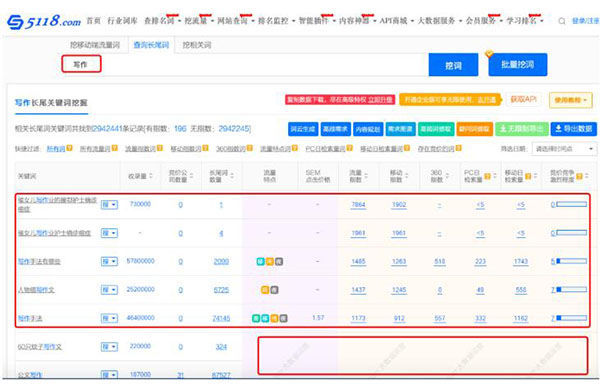Viewport: 600px width, 385px height.
Task: Click the blue 挖词 button
Action: [453, 65]
